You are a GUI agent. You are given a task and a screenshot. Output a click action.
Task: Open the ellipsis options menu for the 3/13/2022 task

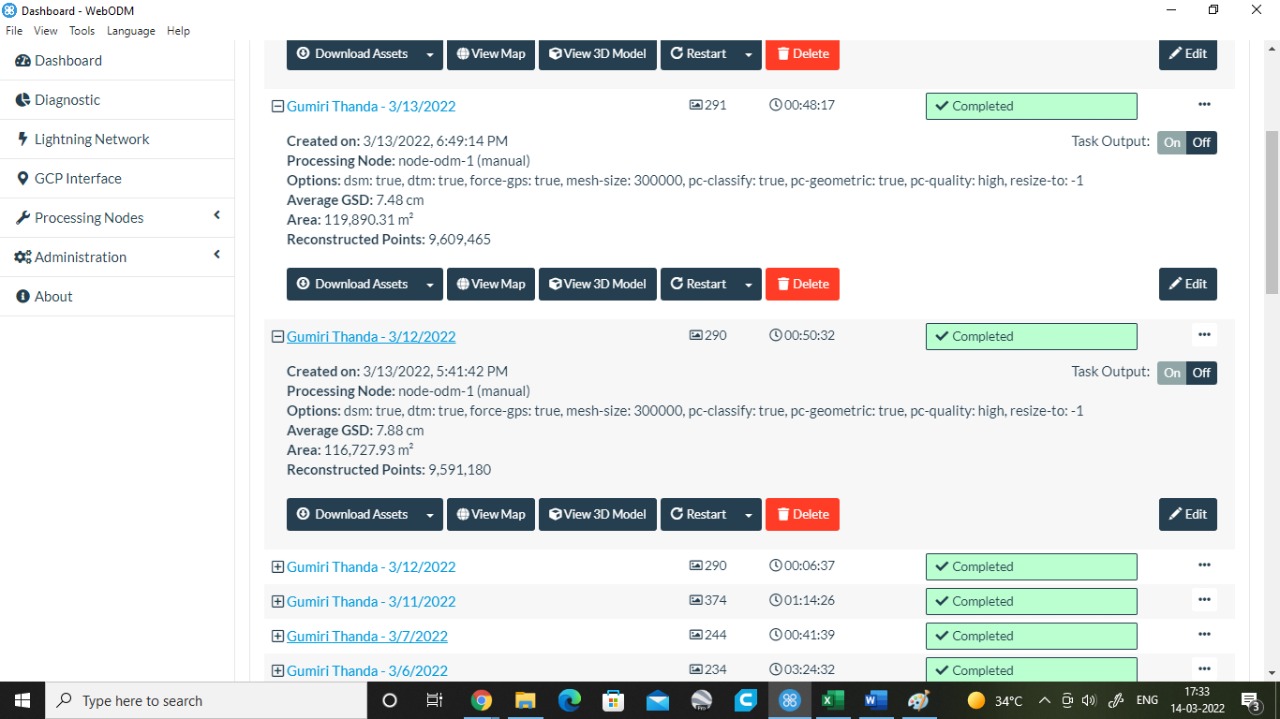(1204, 104)
